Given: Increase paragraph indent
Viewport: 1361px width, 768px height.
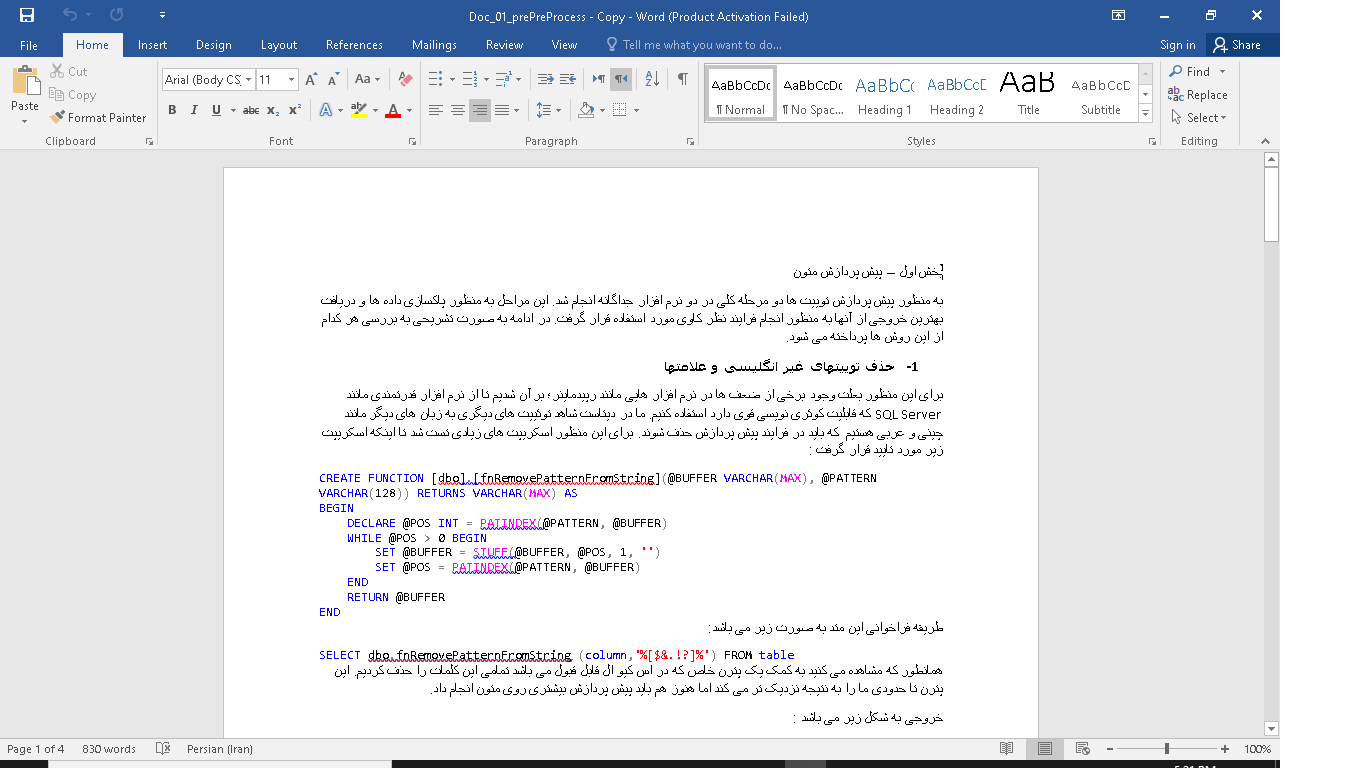Looking at the screenshot, I should (x=567, y=79).
